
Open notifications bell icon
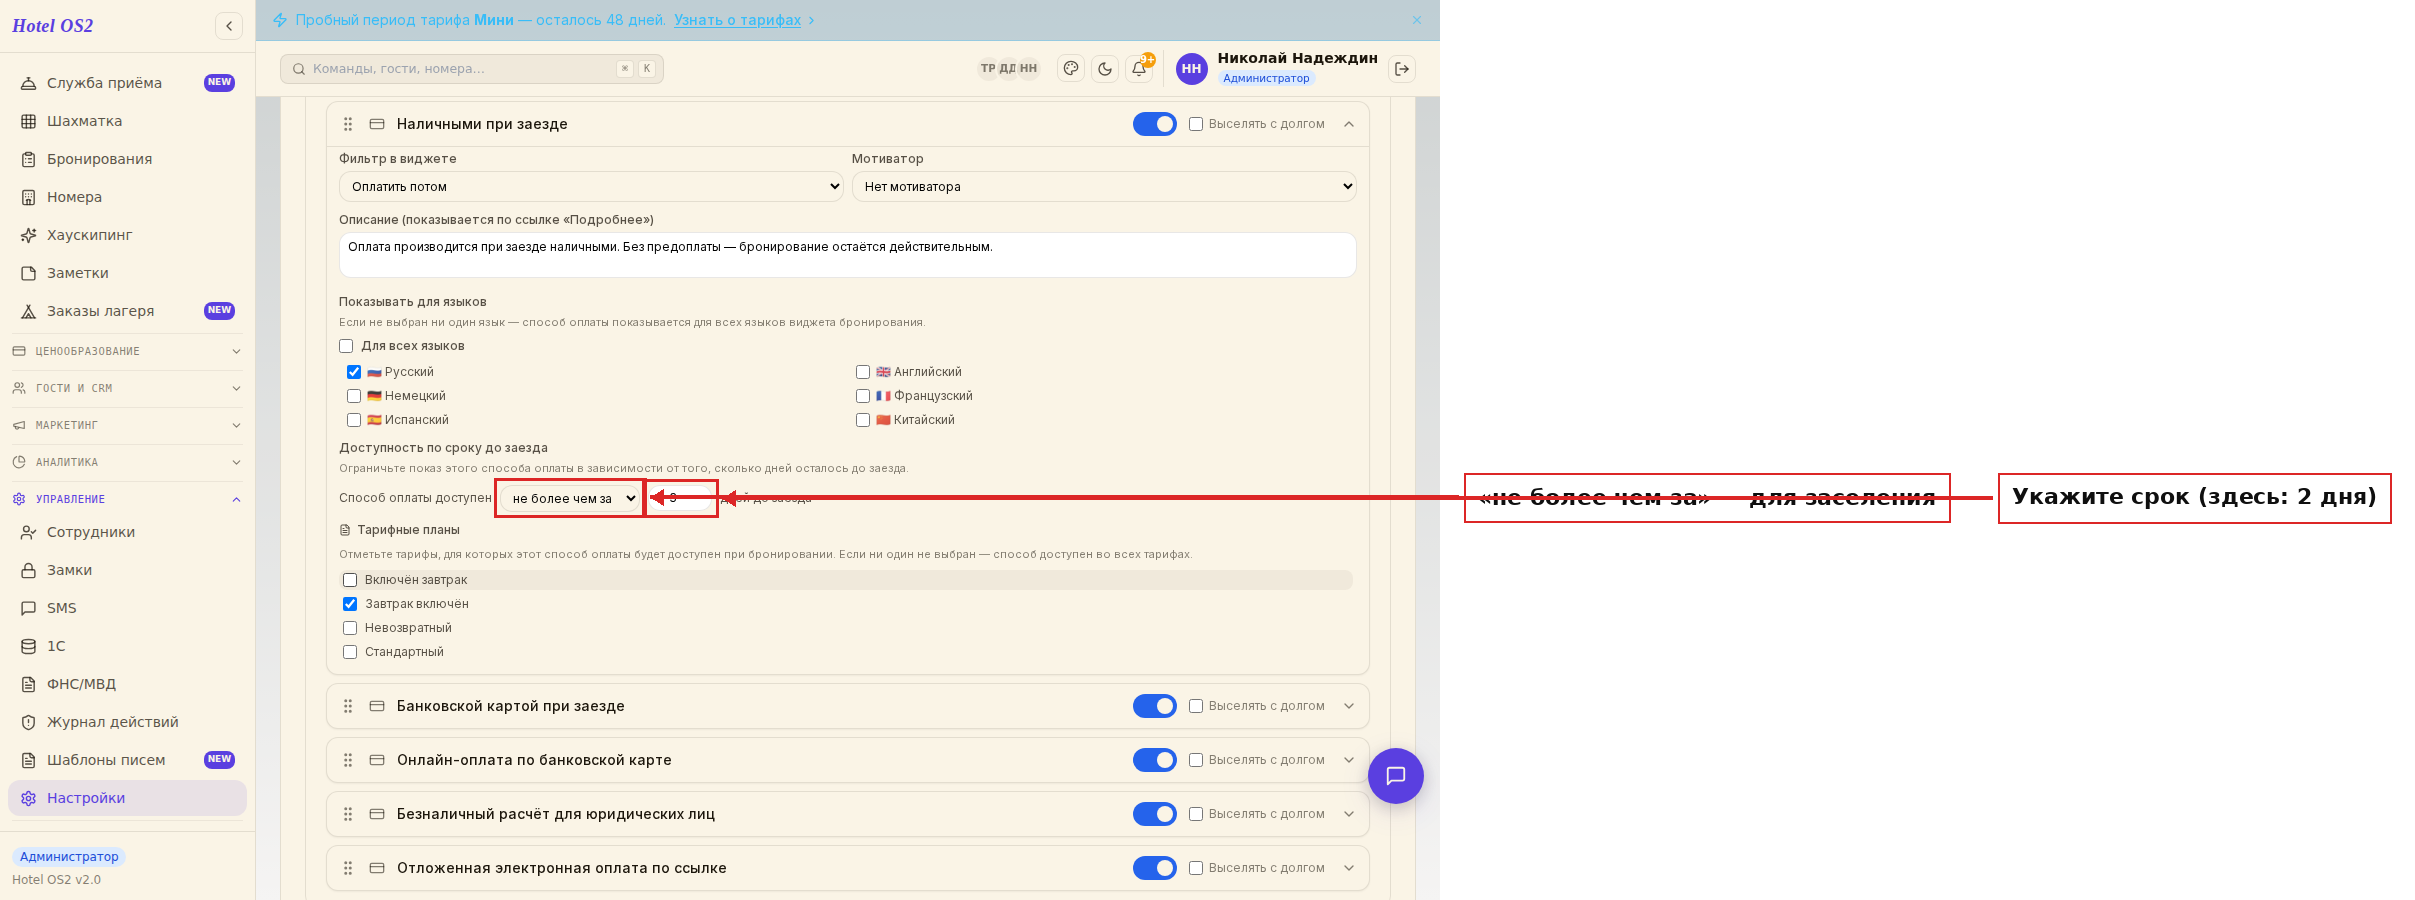[x=1139, y=69]
